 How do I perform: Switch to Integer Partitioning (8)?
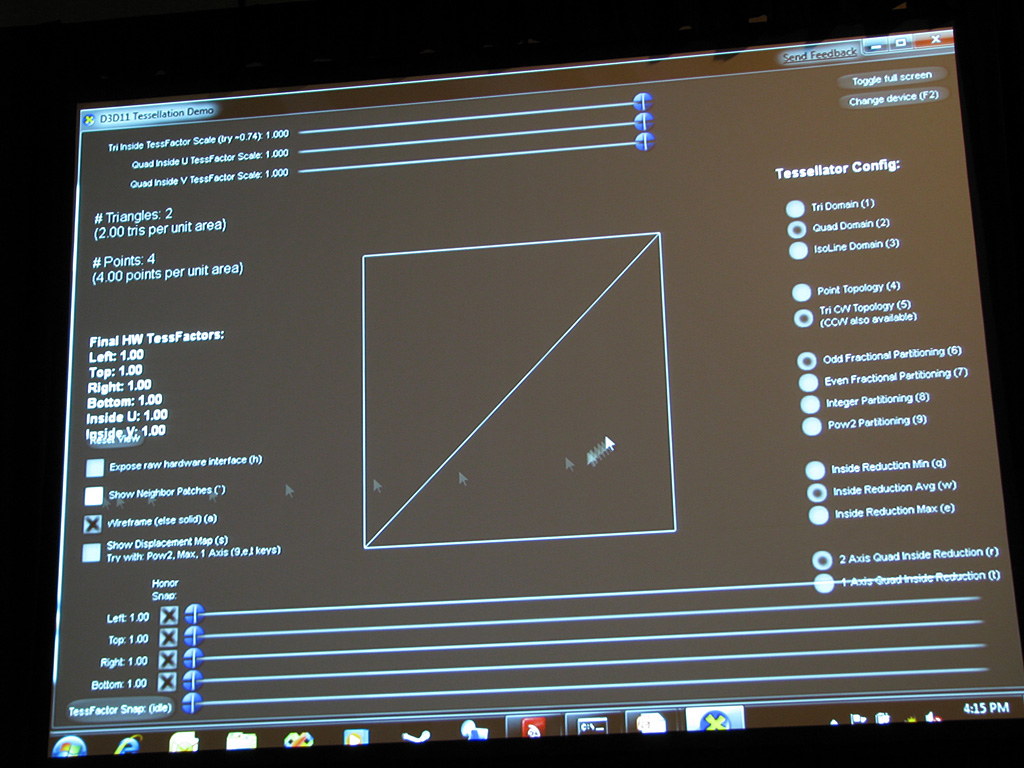[810, 404]
